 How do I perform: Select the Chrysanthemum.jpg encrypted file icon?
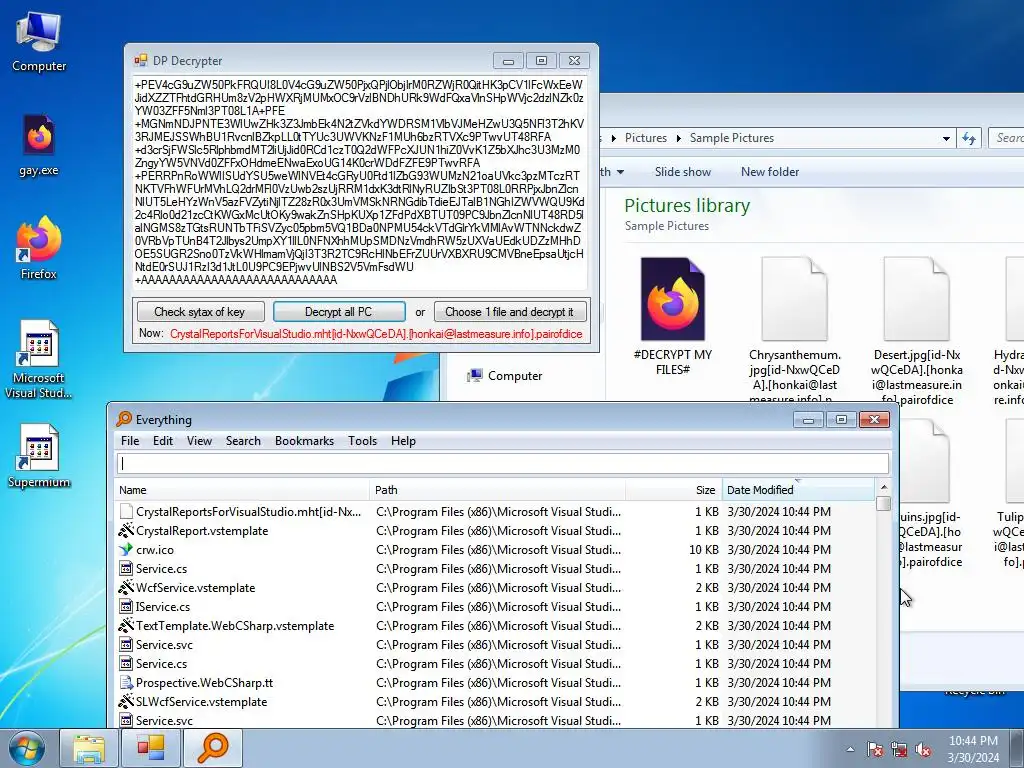pos(794,299)
